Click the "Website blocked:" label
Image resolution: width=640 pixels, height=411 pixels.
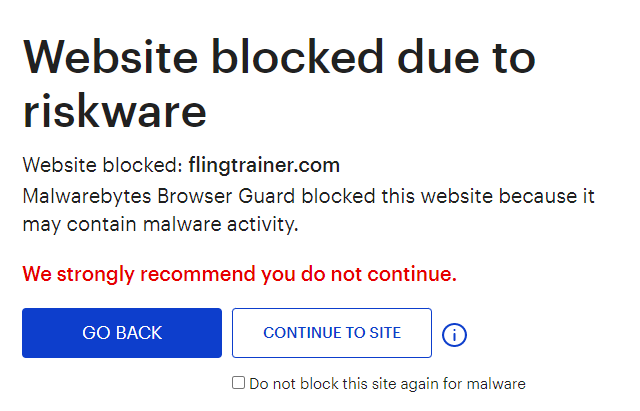[x=102, y=165]
